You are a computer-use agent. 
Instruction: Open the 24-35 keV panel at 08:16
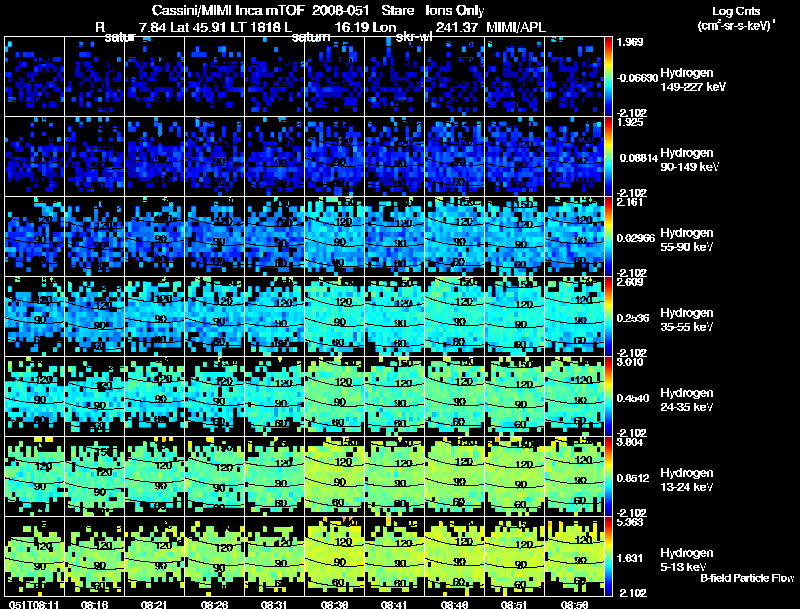point(94,397)
